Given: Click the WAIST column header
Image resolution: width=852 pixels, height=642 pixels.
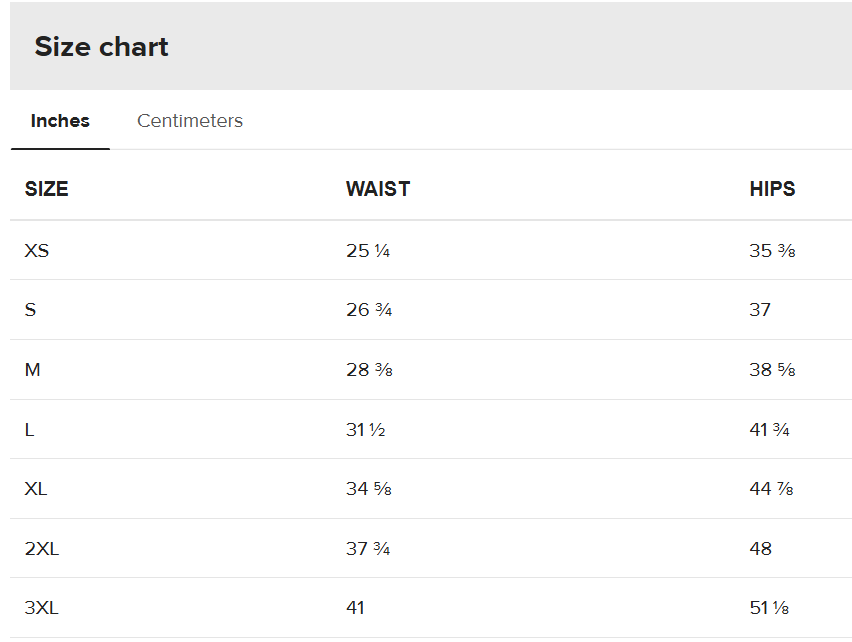Looking at the screenshot, I should pyautogui.click(x=378, y=189).
